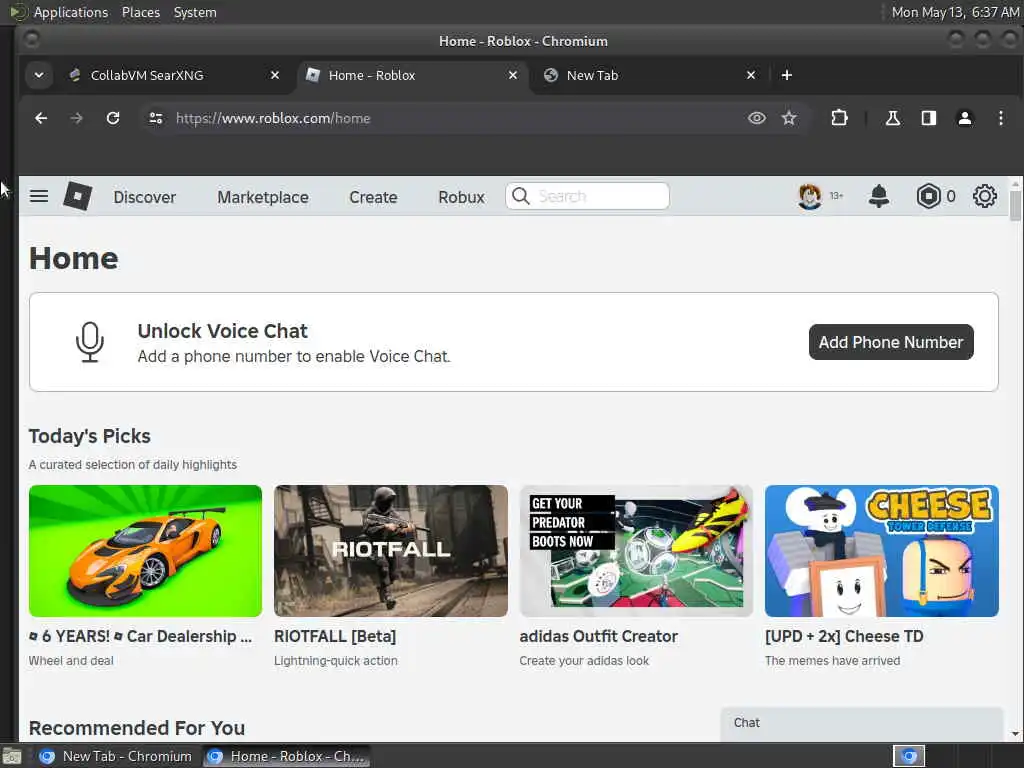Click the search magnifier icon

click(520, 196)
